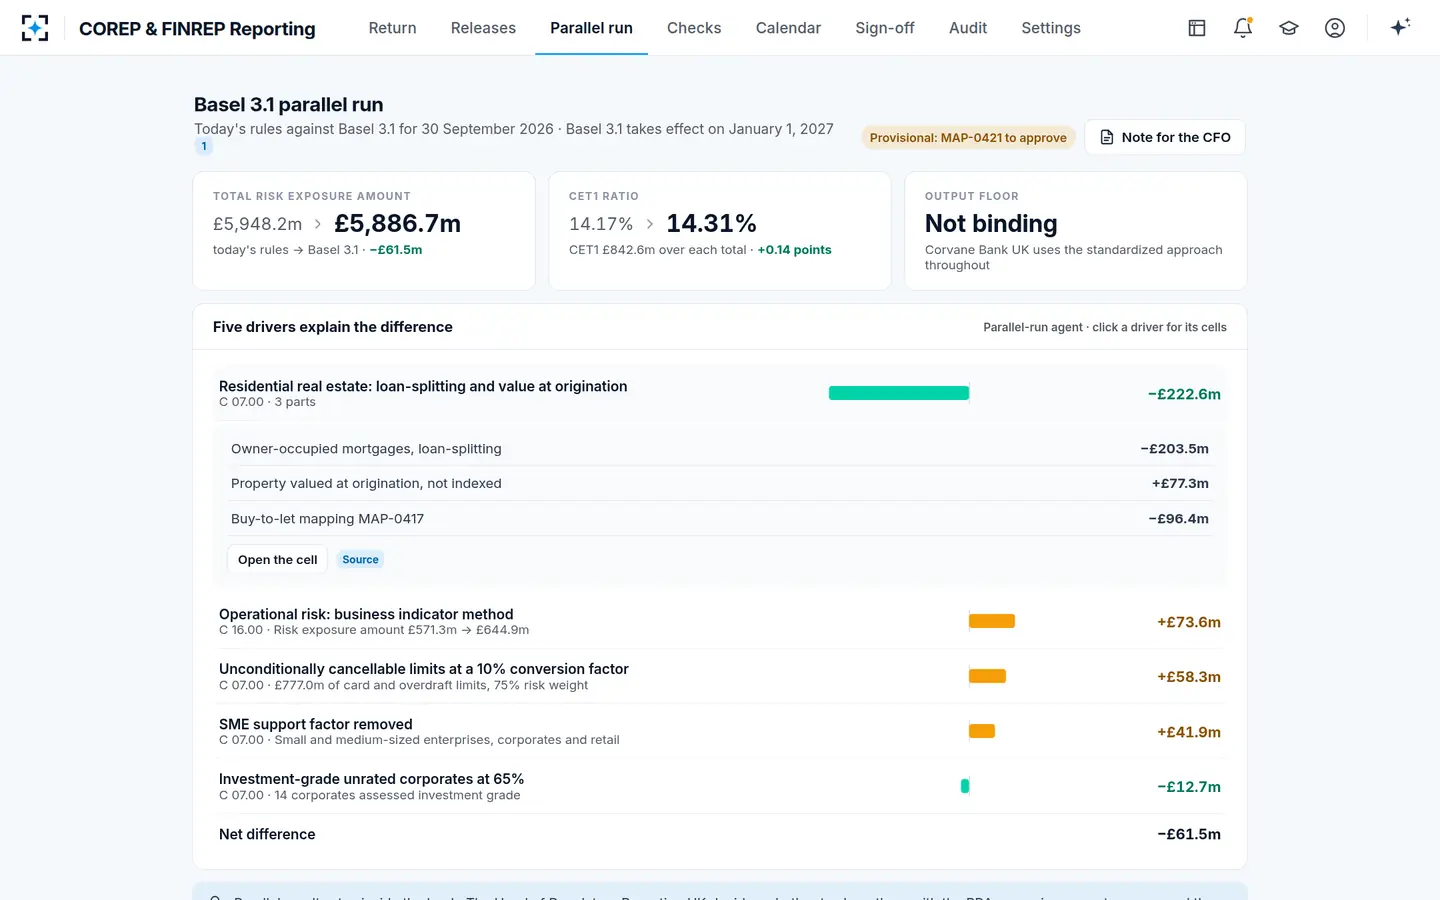Expand the Operational risk business indicator driver
This screenshot has width=1440, height=900.
720,621
